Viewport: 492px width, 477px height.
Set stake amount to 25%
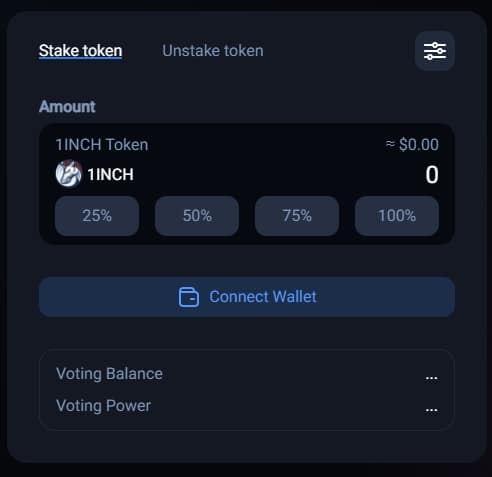(x=97, y=216)
